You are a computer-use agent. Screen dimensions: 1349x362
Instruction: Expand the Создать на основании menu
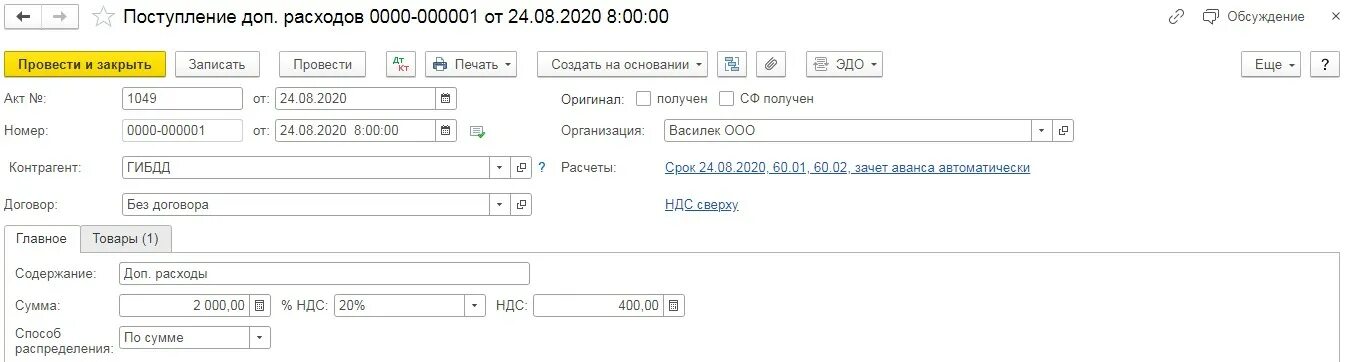[x=623, y=64]
